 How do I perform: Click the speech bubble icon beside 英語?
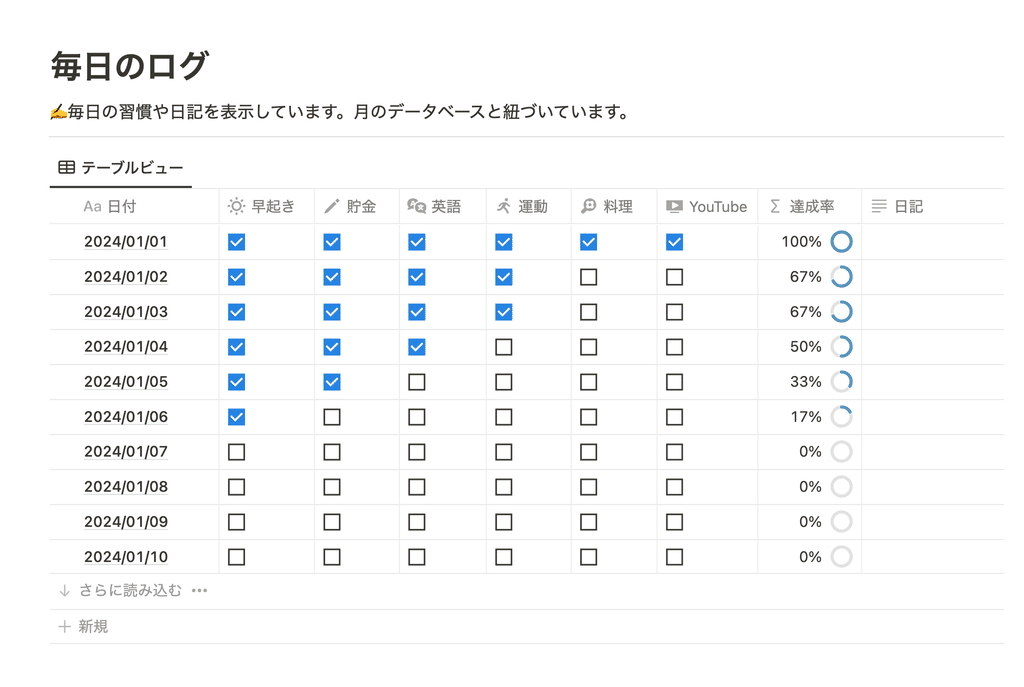point(416,206)
